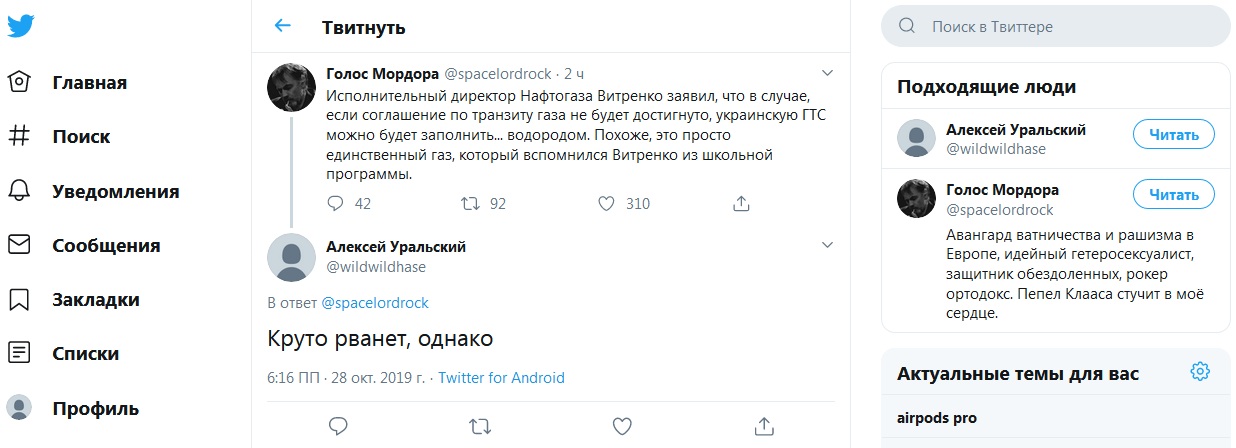The height and width of the screenshot is (448, 1236).
Task: Open trends settings gear icon
Action: (1200, 372)
